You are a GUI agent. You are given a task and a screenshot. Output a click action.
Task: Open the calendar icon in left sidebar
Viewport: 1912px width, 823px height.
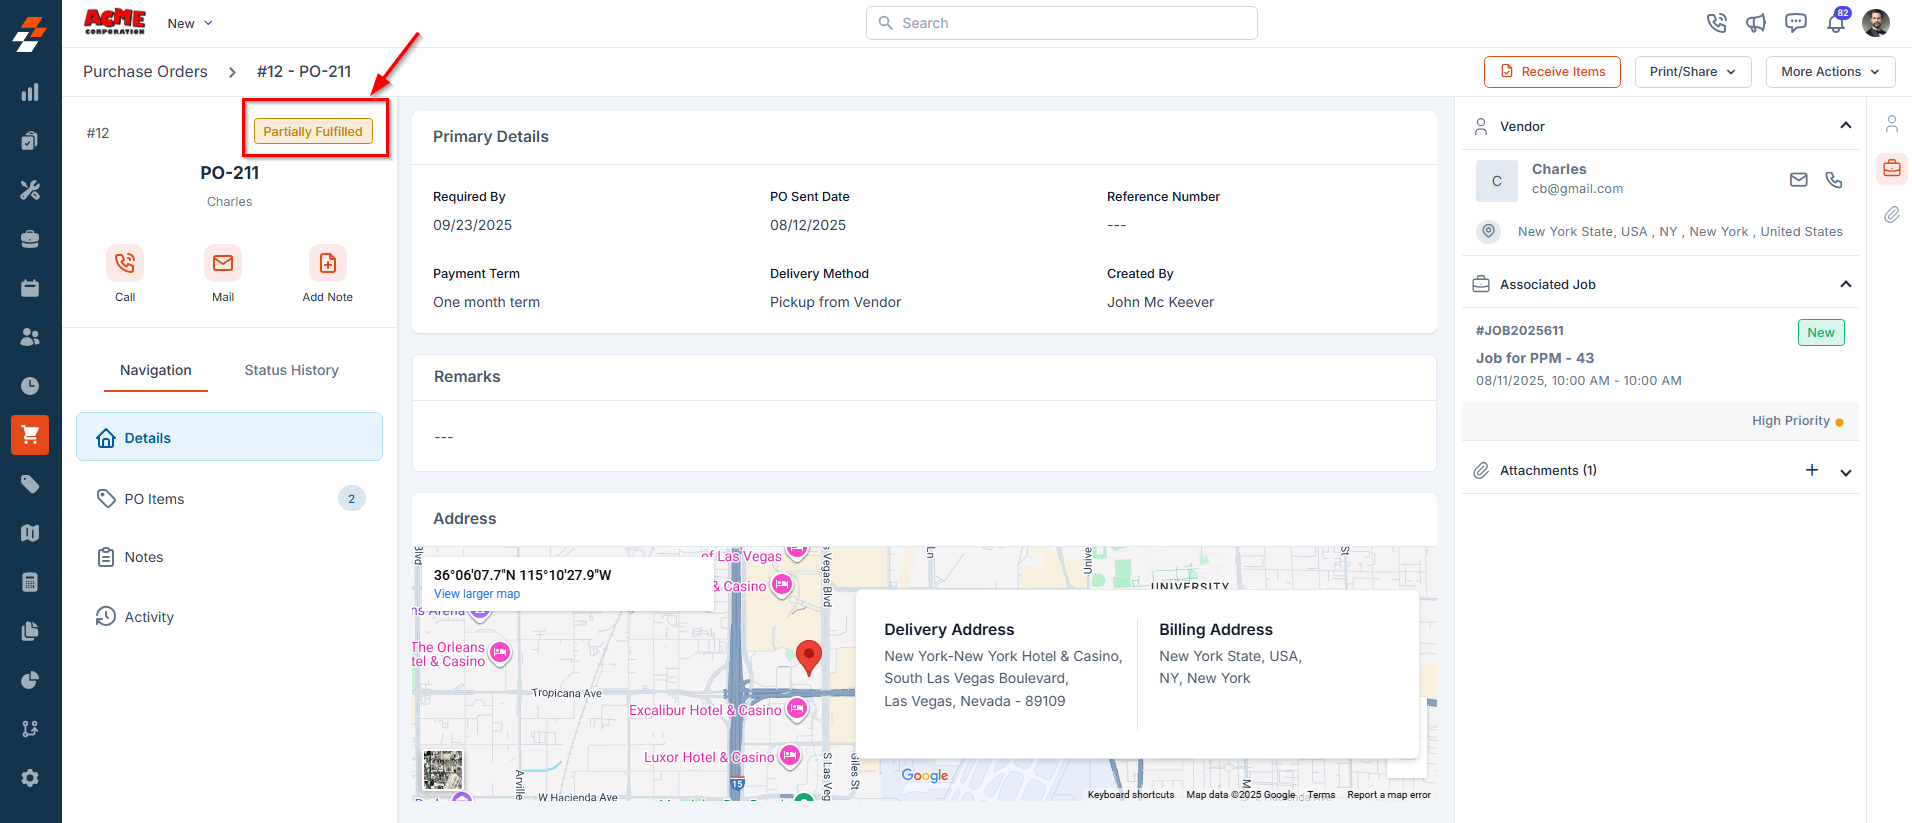click(x=30, y=288)
